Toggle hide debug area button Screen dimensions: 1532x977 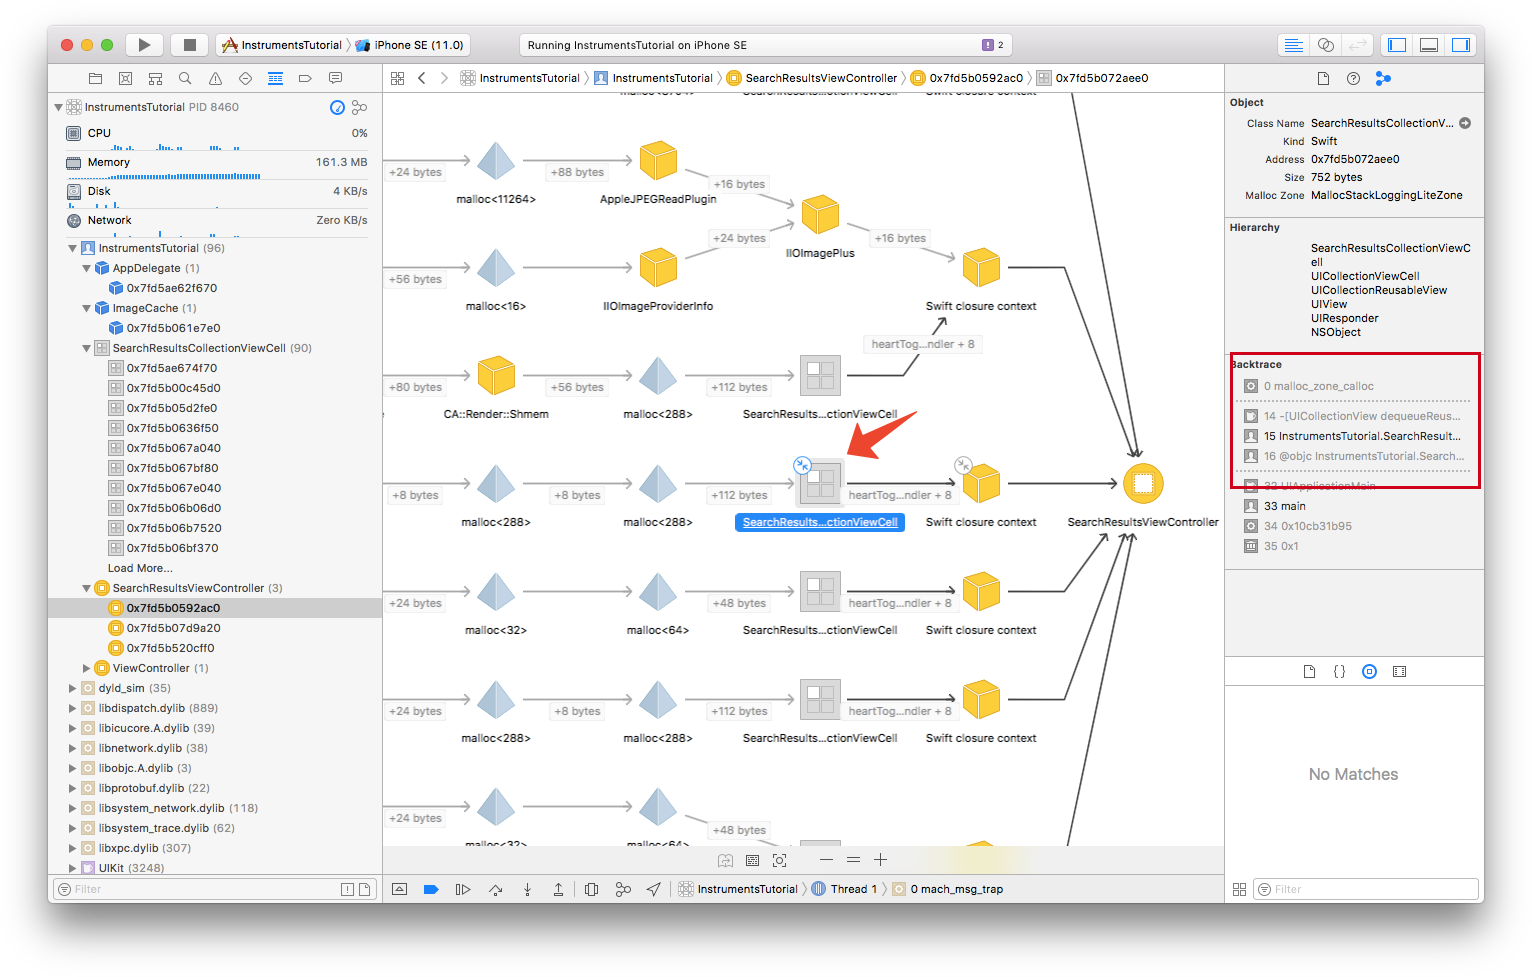point(399,889)
